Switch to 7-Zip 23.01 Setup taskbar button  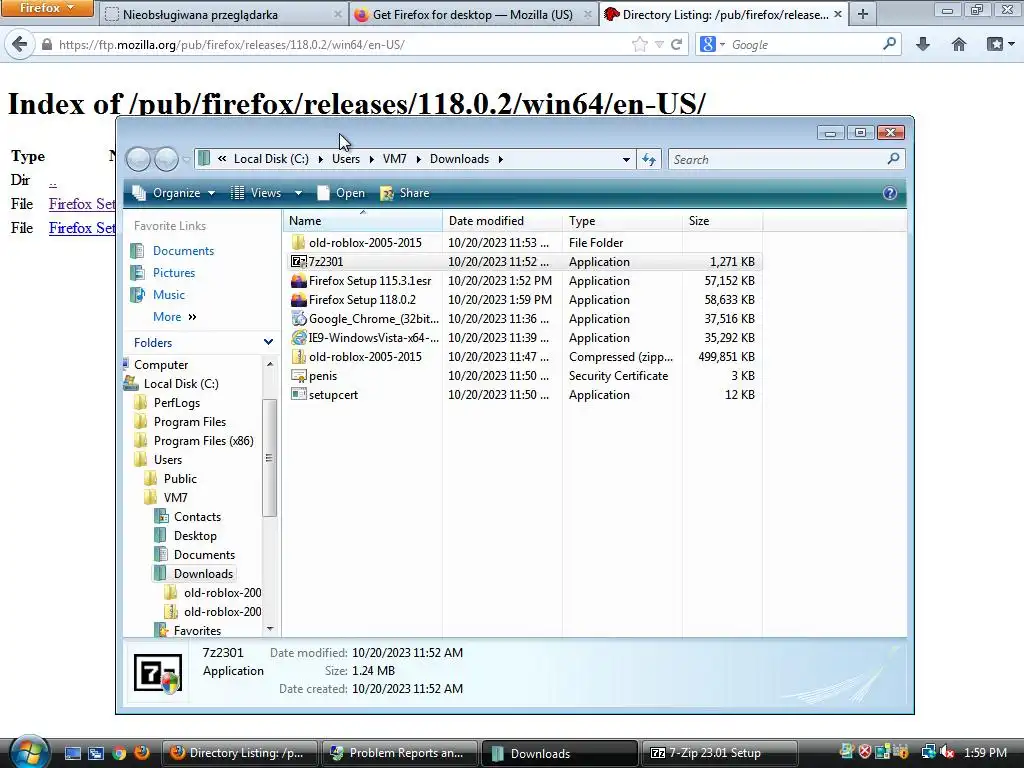(x=720, y=753)
